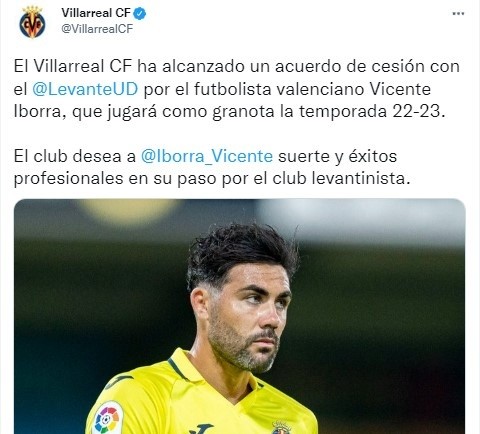The width and height of the screenshot is (480, 434).
Task: Click the blue verified checkmark badge
Action: coord(140,13)
